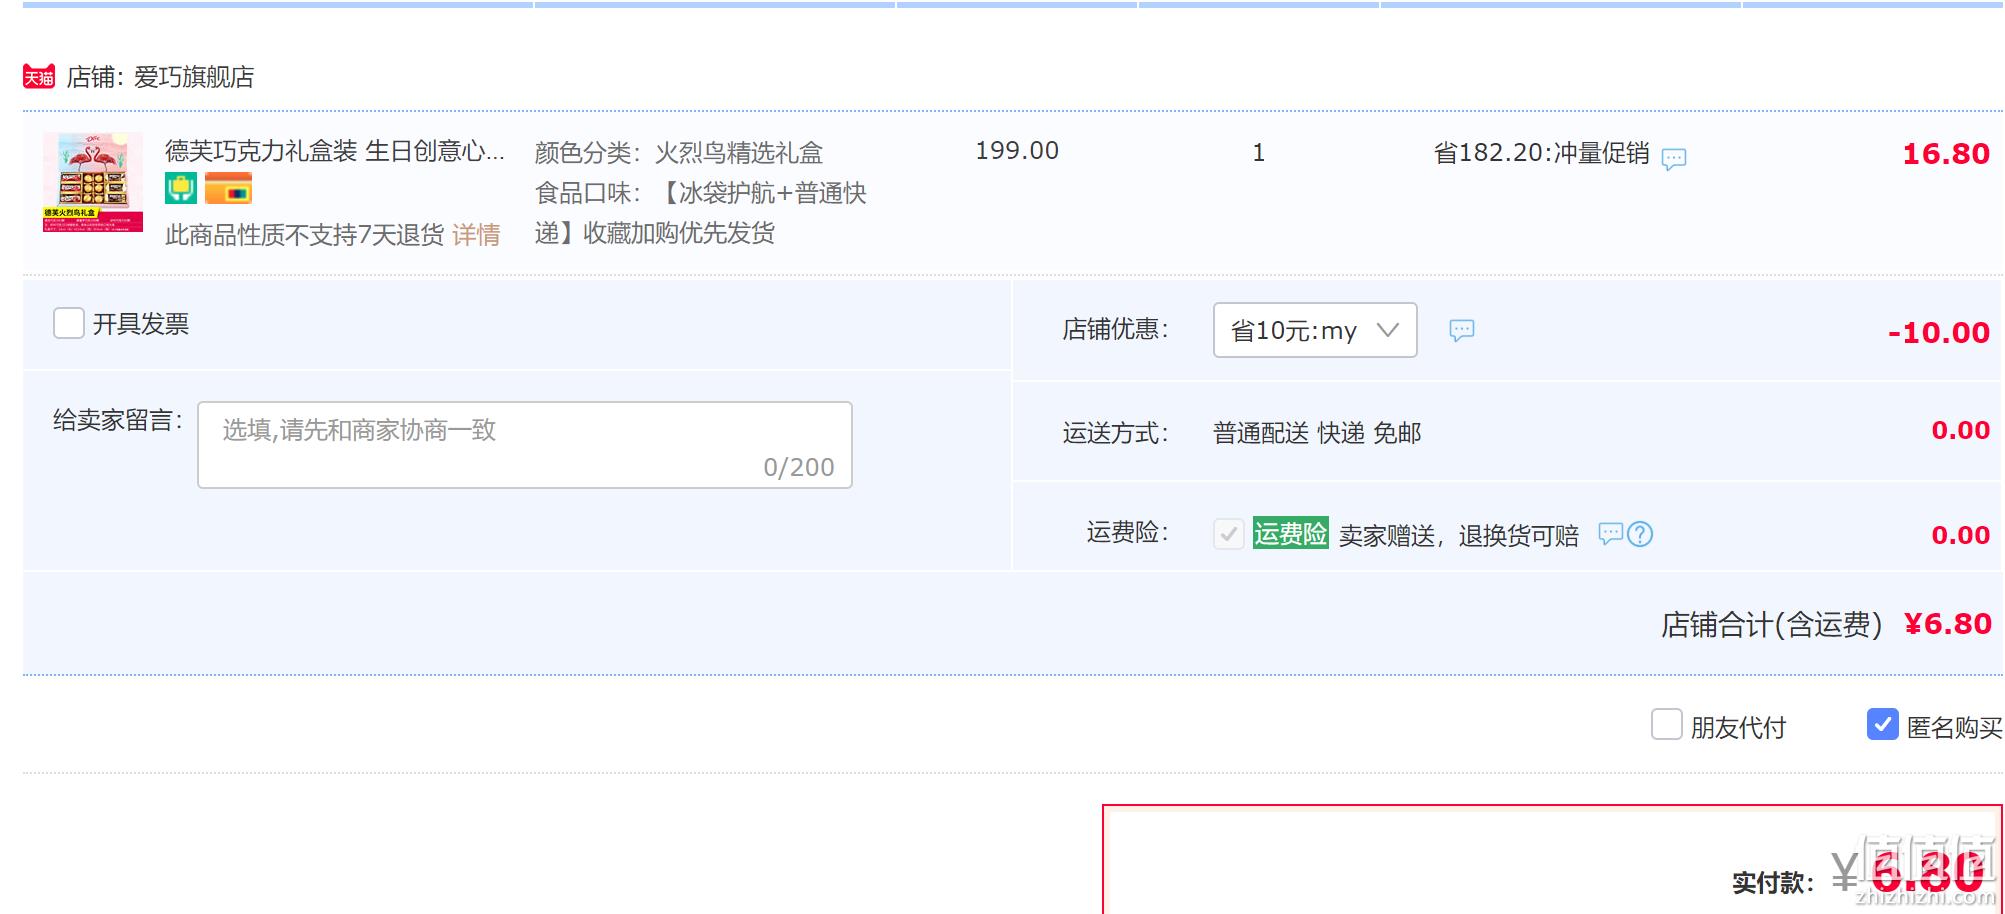Toggle the 开具发票 invoice checkbox

pos(69,323)
